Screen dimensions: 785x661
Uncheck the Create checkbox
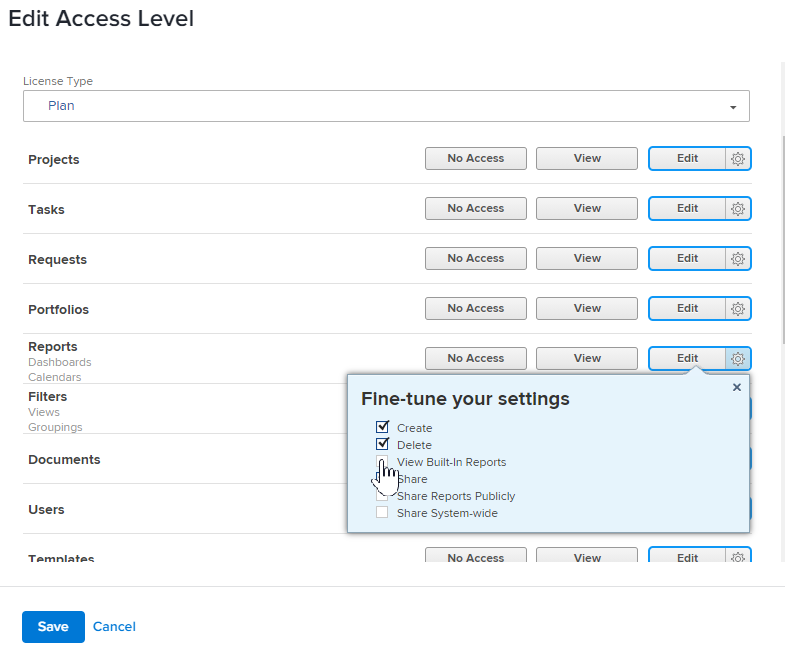pyautogui.click(x=382, y=428)
